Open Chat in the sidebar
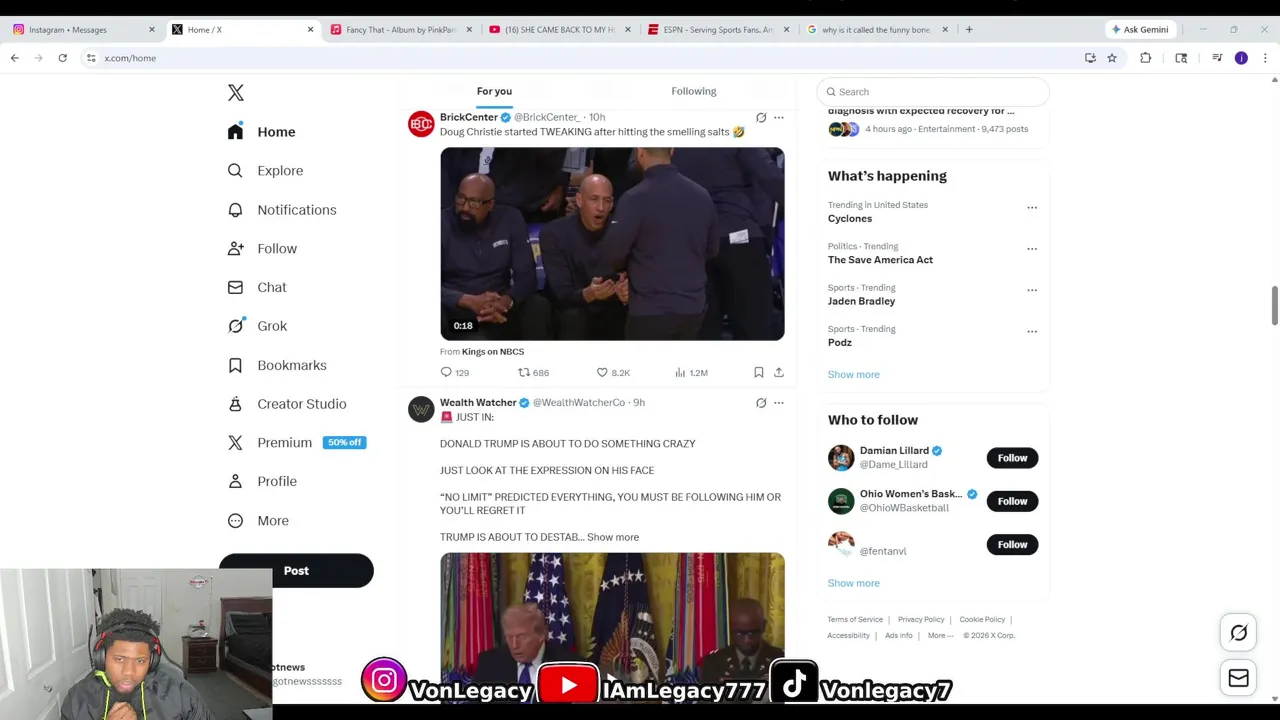The height and width of the screenshot is (720, 1280). click(x=258, y=288)
